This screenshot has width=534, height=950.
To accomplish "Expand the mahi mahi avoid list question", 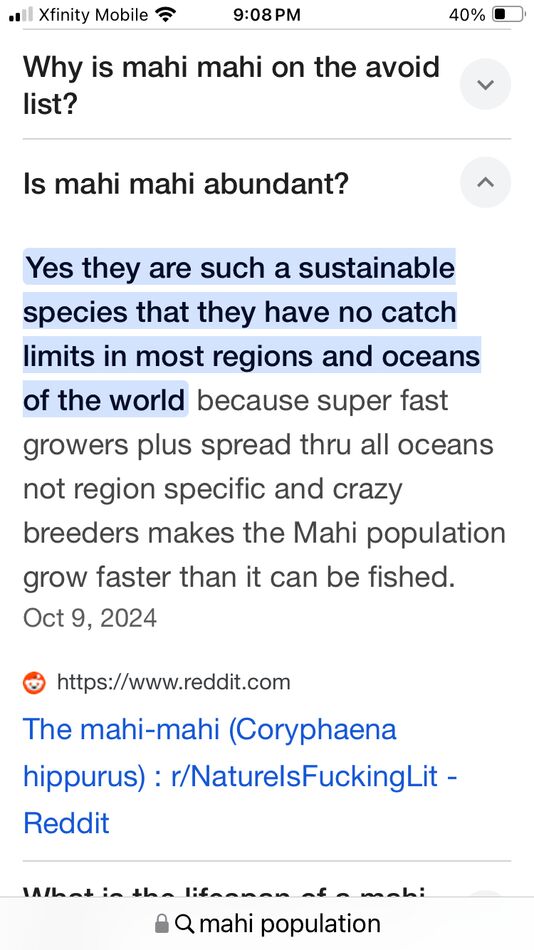I will pos(485,84).
